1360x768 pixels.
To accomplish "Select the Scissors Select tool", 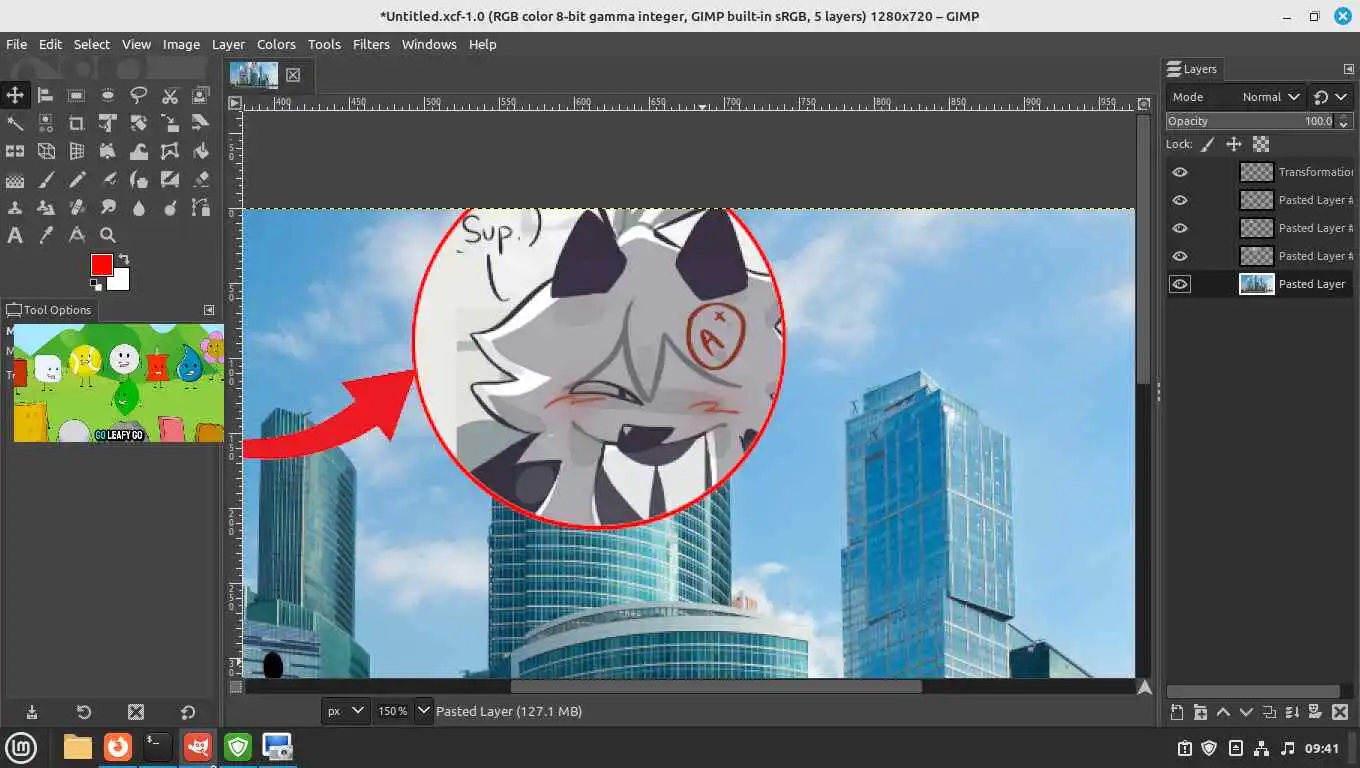I will pos(170,95).
